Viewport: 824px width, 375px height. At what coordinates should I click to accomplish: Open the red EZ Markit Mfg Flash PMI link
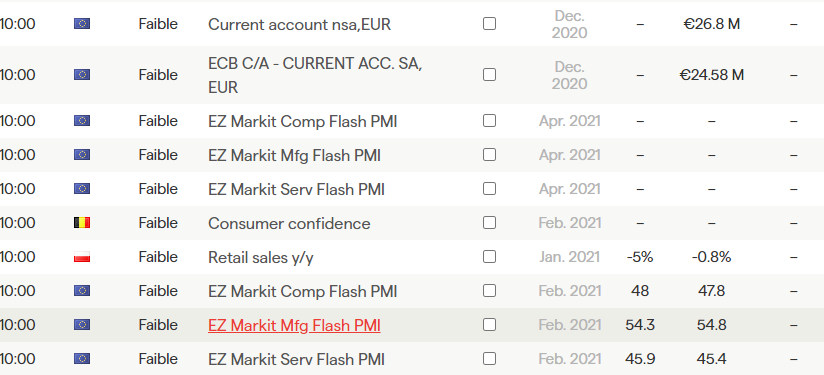(x=294, y=326)
